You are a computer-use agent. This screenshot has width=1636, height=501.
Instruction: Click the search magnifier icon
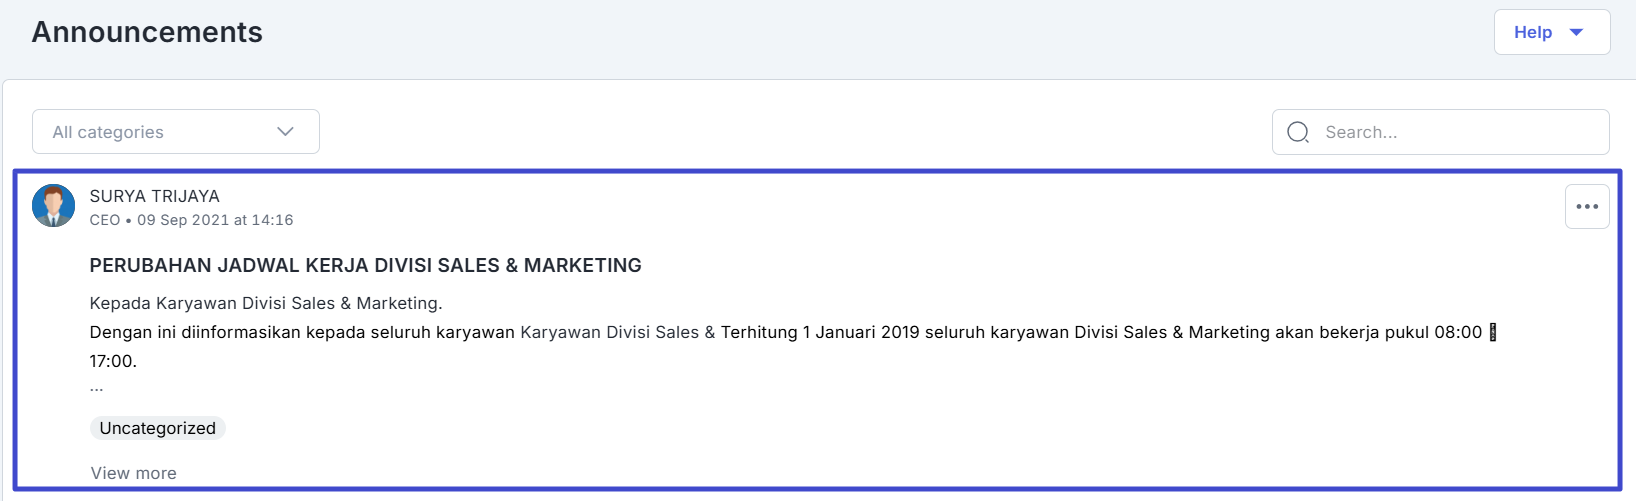pyautogui.click(x=1298, y=132)
